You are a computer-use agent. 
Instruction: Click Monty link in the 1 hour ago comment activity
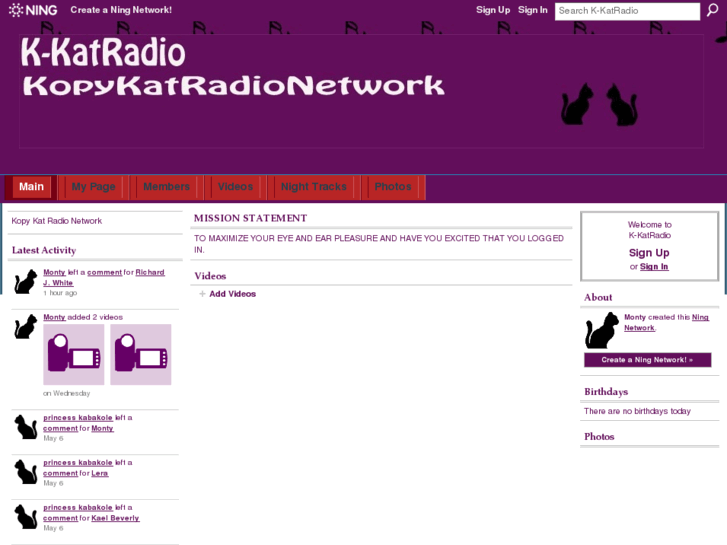54,272
